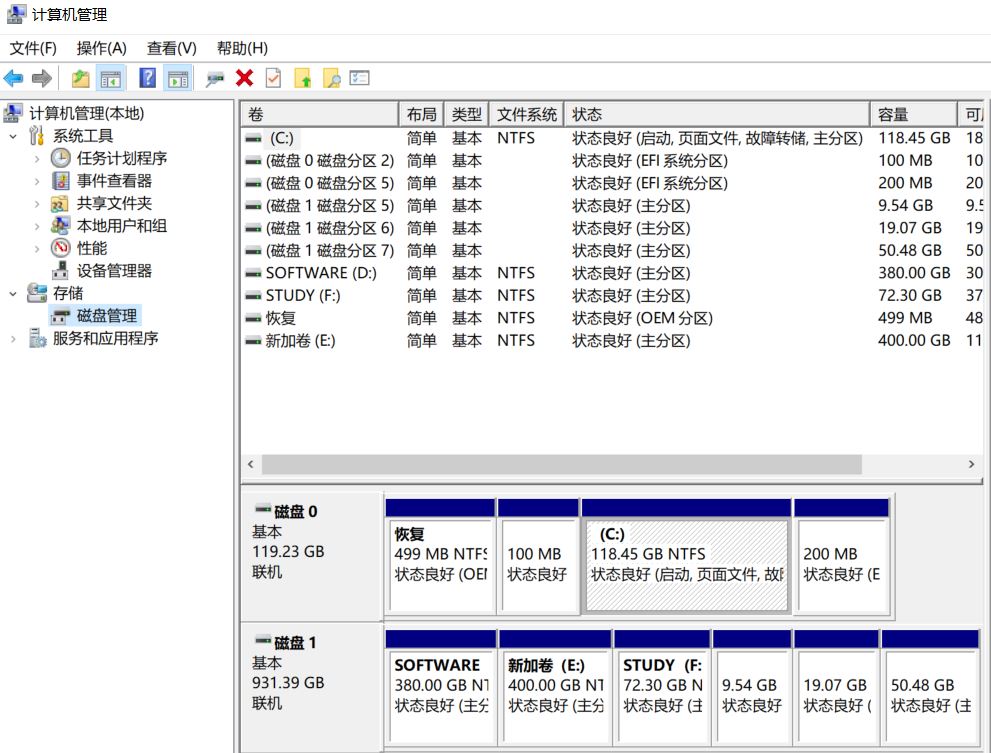Expand the 服务和应用程序 node

13,339
